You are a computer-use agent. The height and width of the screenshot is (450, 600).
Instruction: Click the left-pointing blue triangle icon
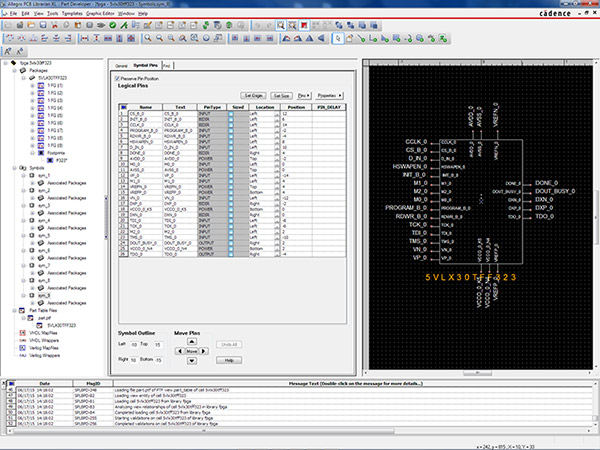click(321, 38)
